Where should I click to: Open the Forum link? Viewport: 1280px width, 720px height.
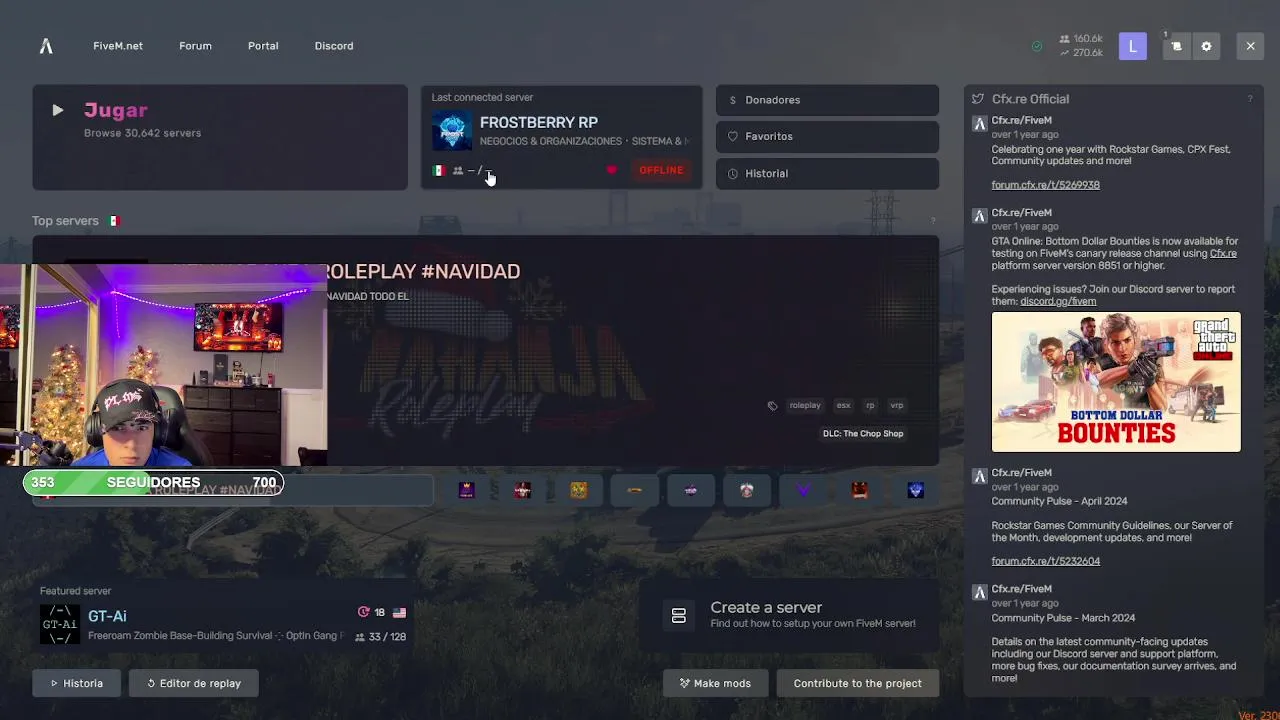(x=195, y=46)
